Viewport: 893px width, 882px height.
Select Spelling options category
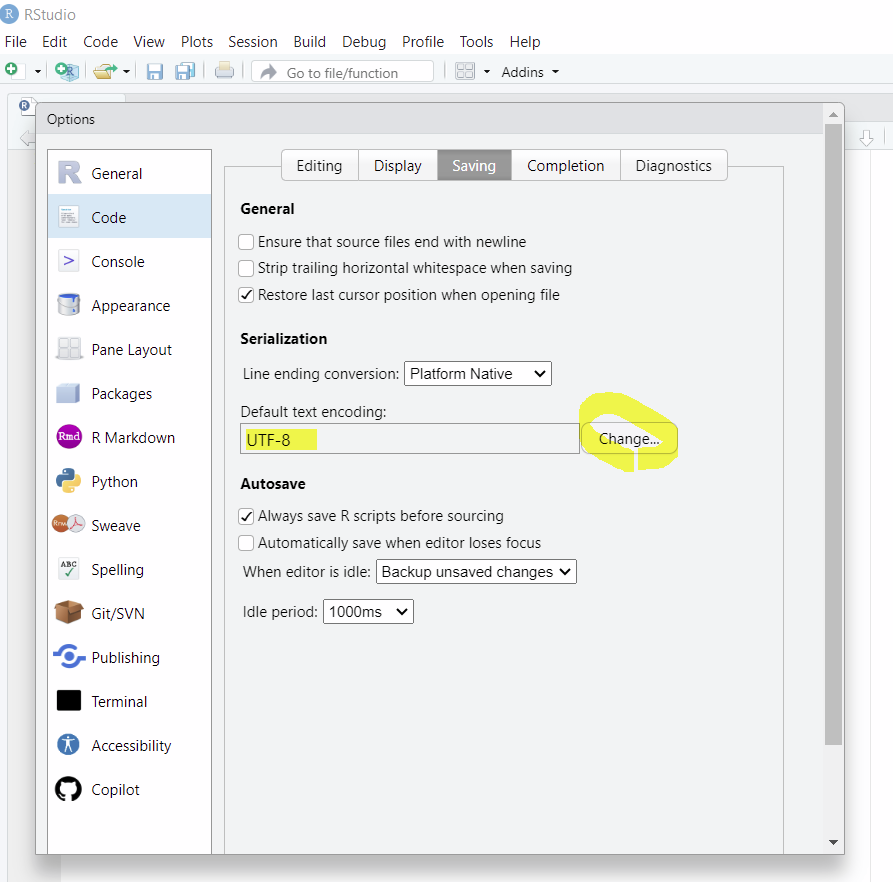pyautogui.click(x=130, y=569)
